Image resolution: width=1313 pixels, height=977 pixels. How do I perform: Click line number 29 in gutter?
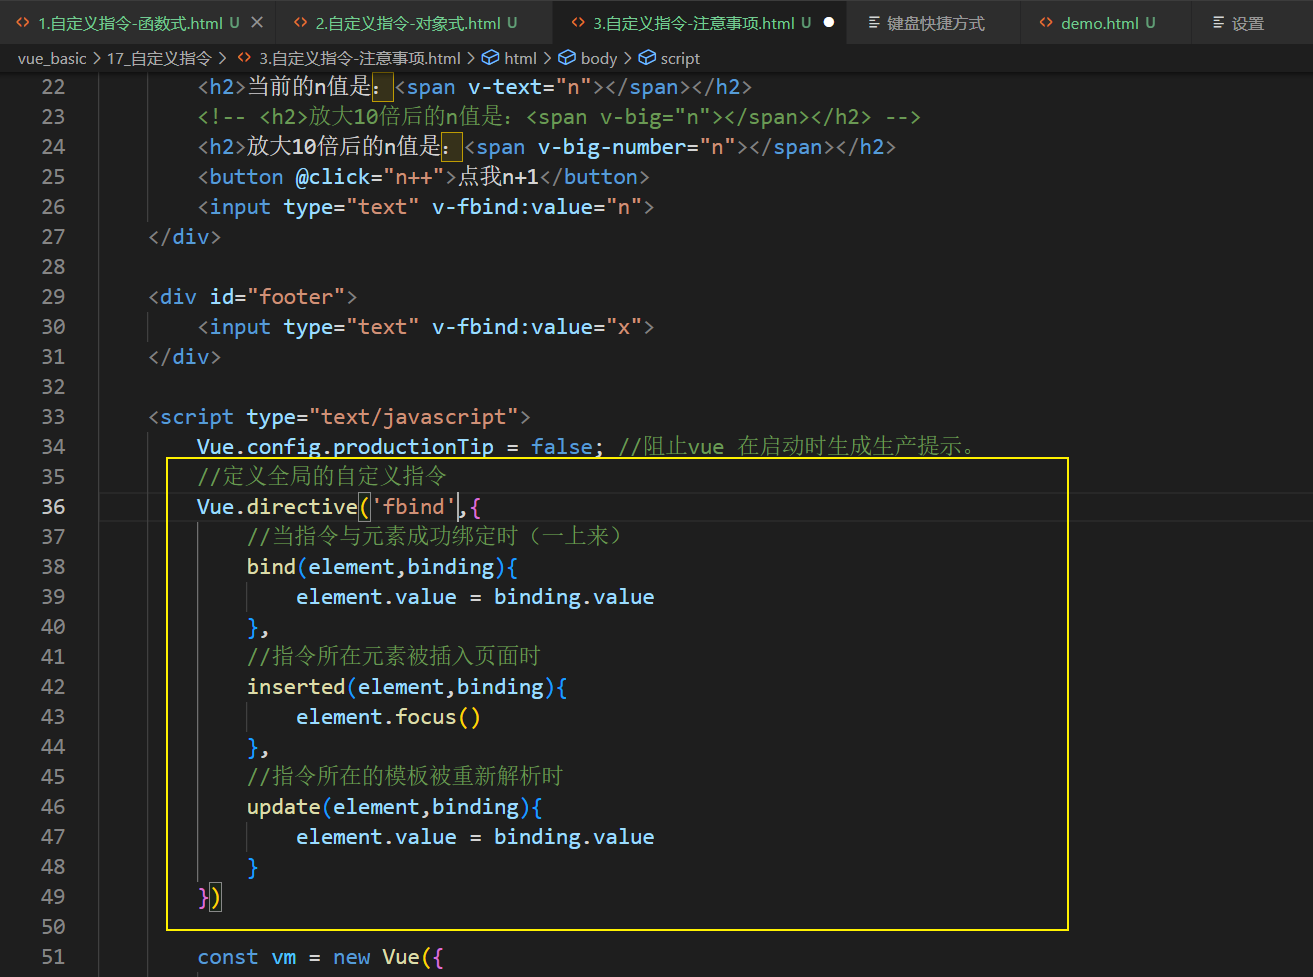pos(53,297)
